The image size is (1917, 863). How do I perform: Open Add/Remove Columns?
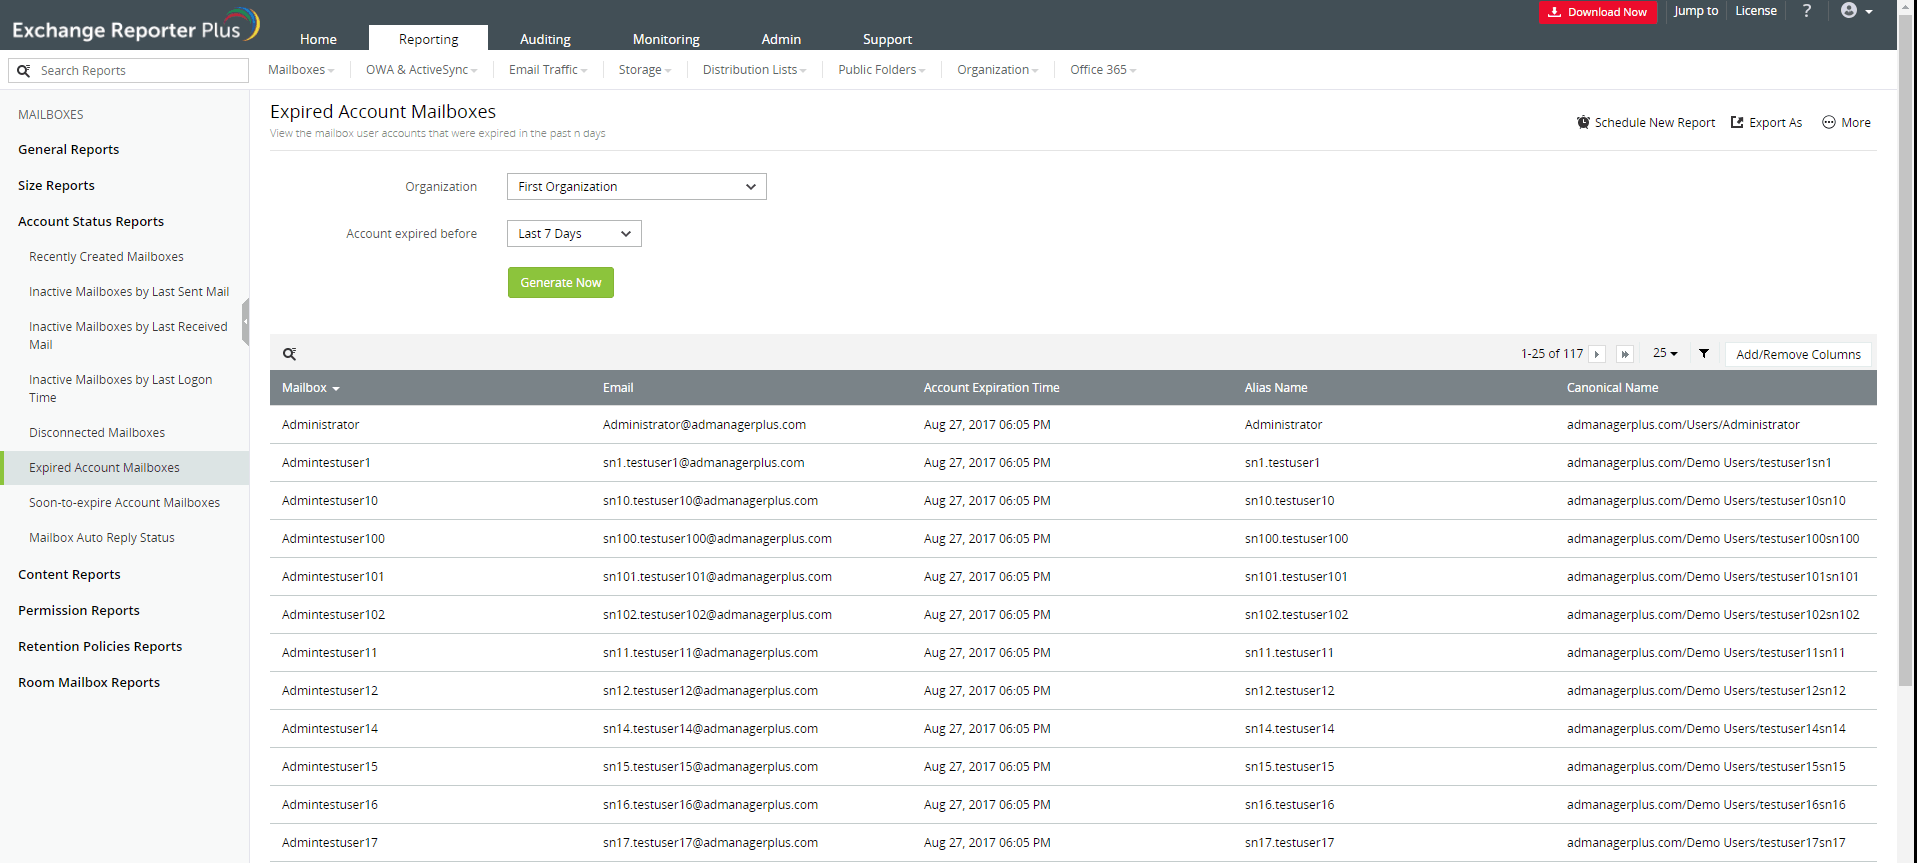click(x=1798, y=354)
